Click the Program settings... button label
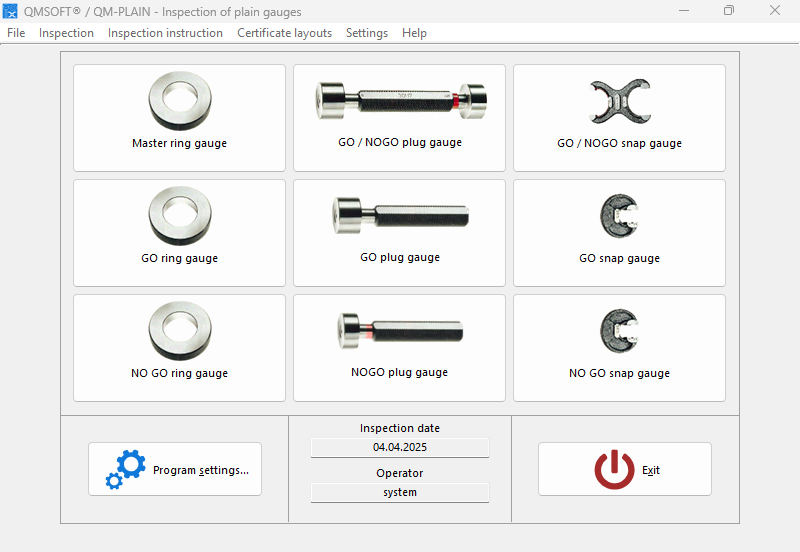This screenshot has width=800, height=552. (x=201, y=470)
